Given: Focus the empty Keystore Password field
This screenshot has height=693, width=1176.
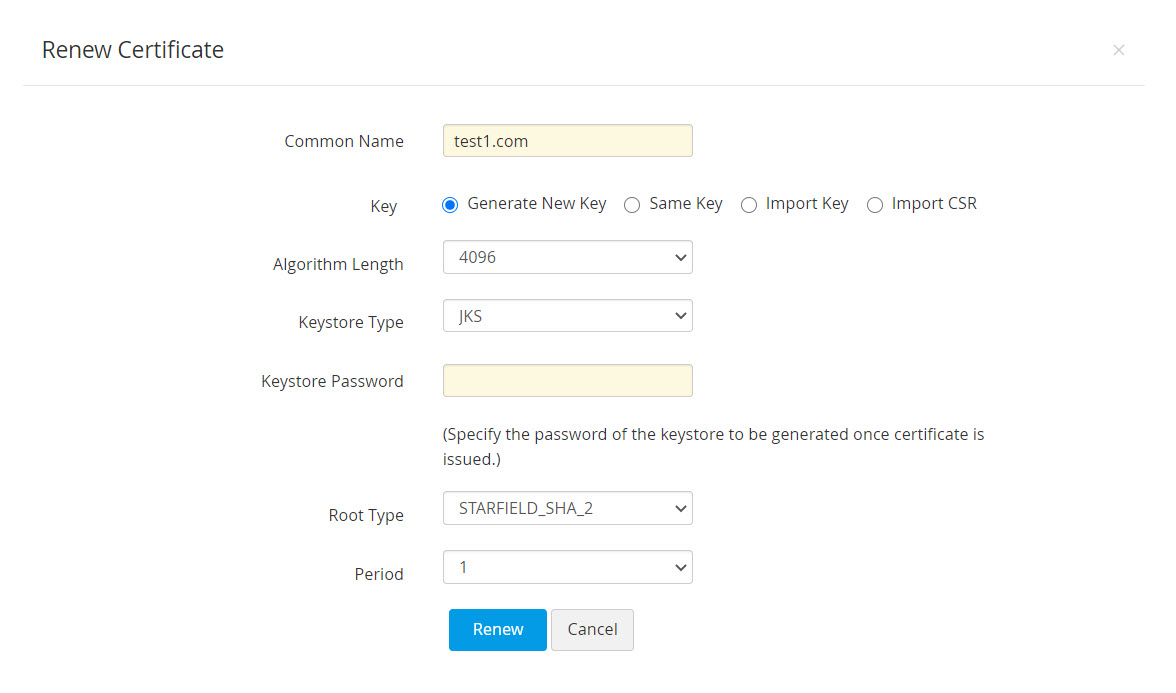Looking at the screenshot, I should [x=567, y=381].
